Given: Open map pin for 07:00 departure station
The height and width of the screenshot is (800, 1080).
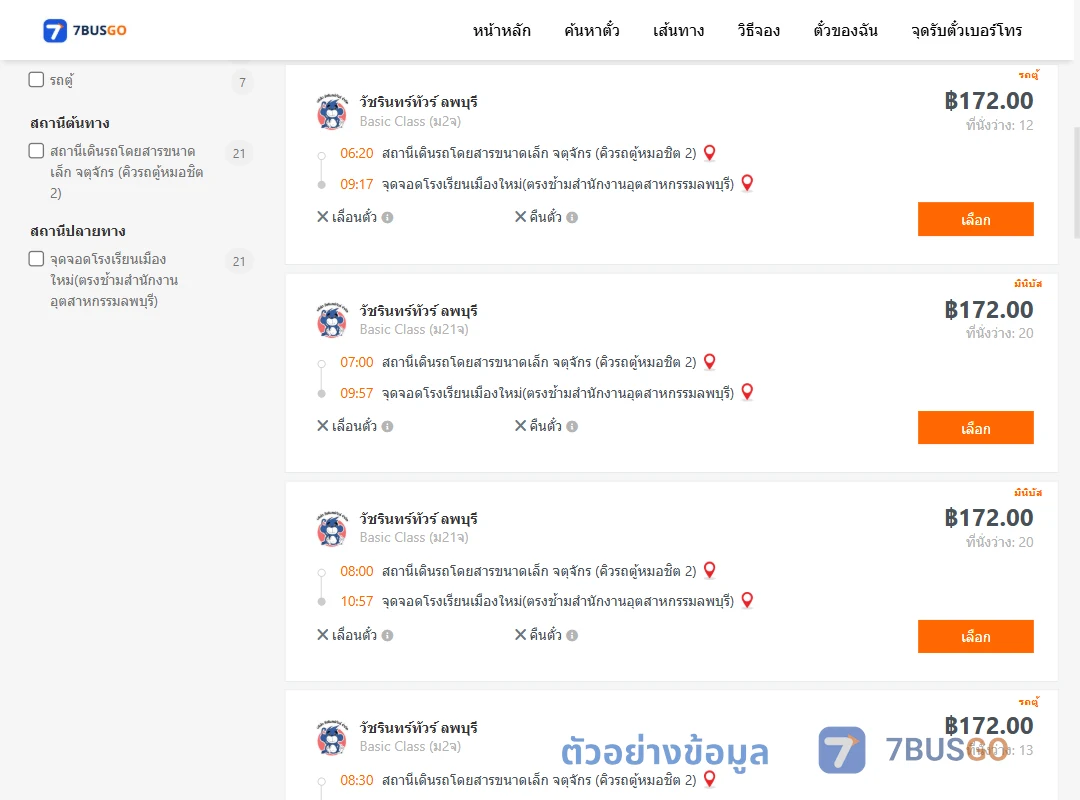Looking at the screenshot, I should 709,362.
